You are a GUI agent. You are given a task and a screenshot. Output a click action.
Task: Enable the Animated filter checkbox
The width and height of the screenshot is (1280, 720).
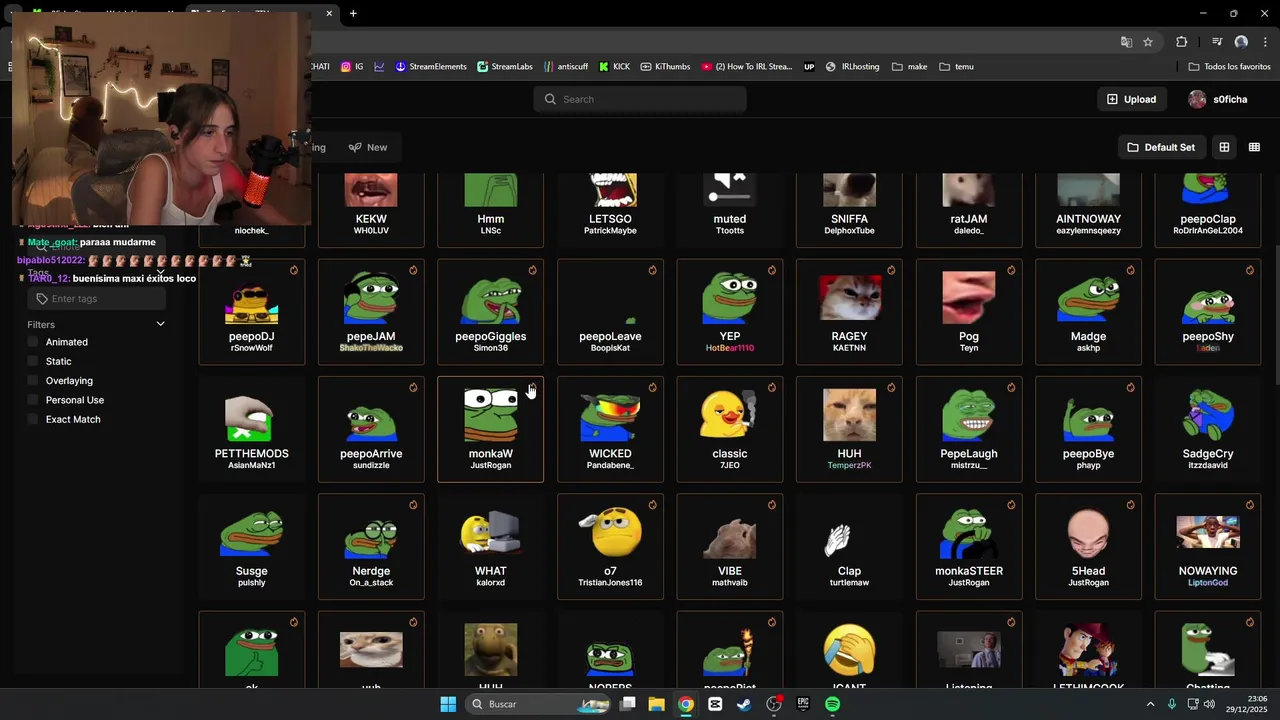(33, 342)
